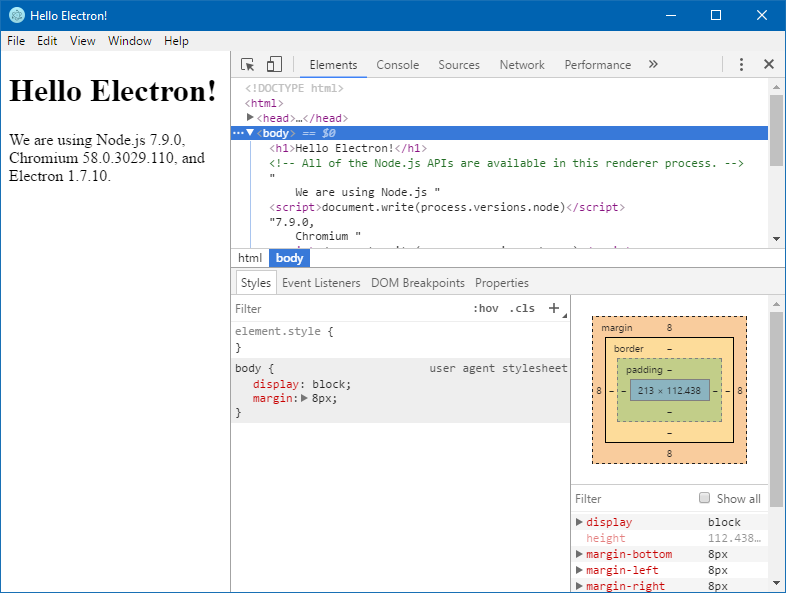Select body in the breadcrumb bar
Screen dimensions: 786x593
coord(289,258)
